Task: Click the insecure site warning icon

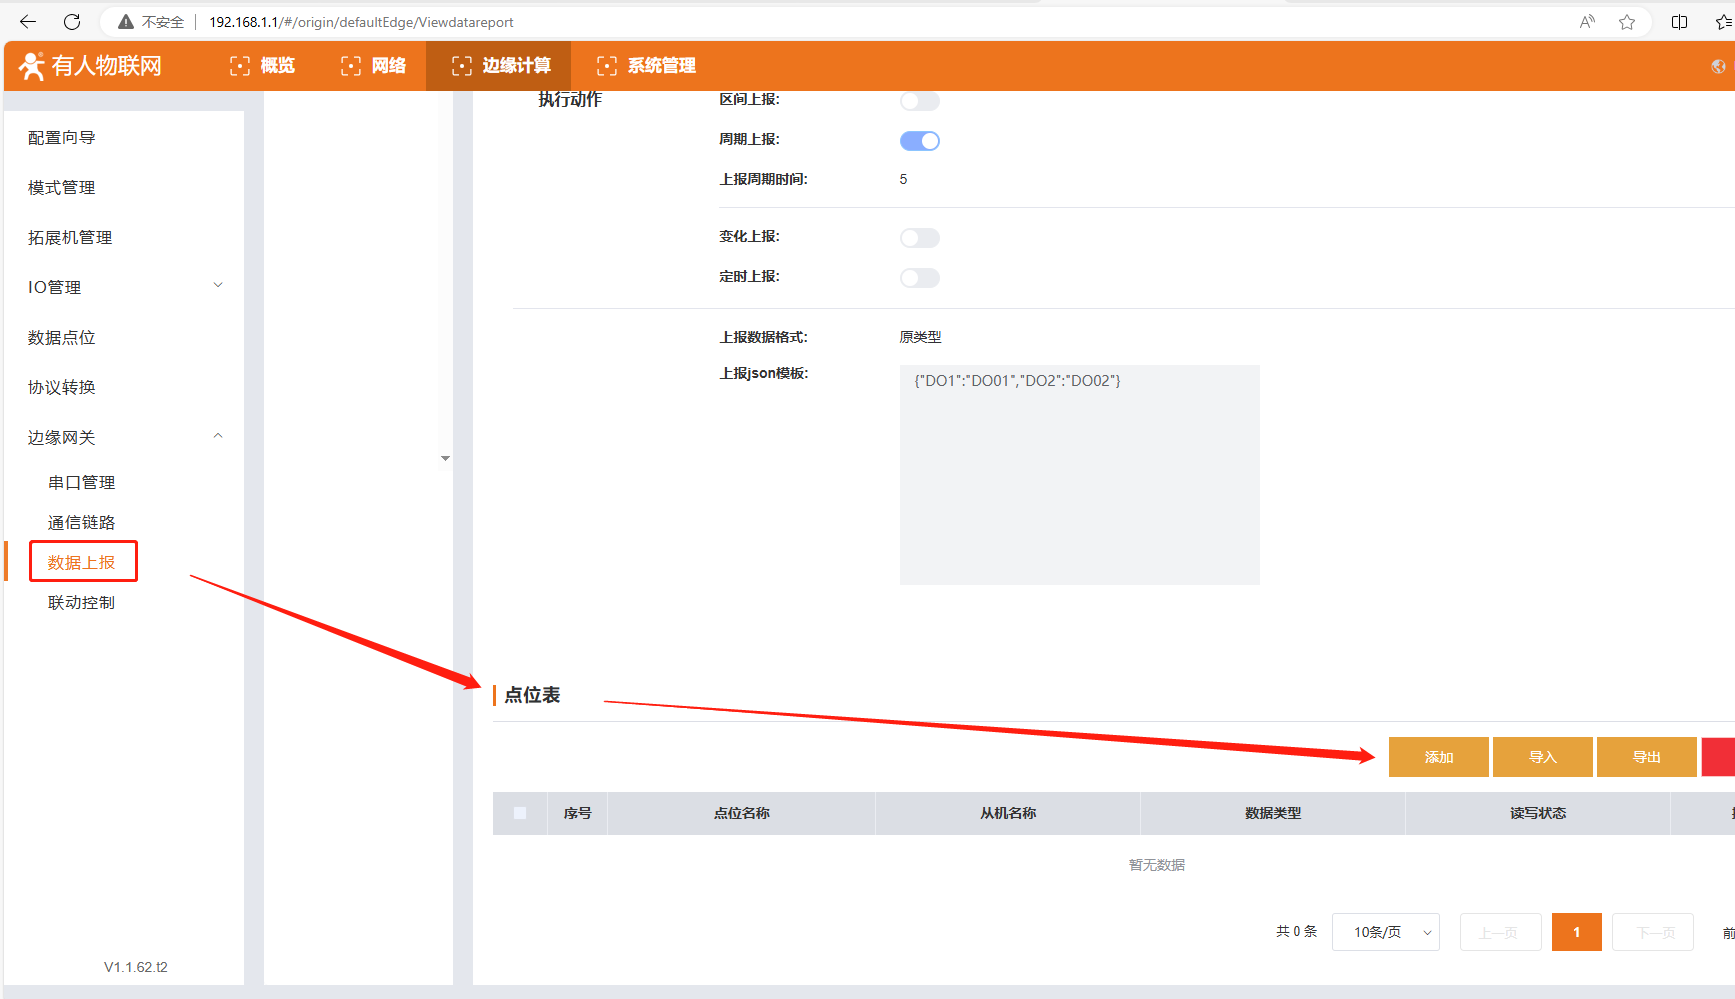Action: (126, 22)
